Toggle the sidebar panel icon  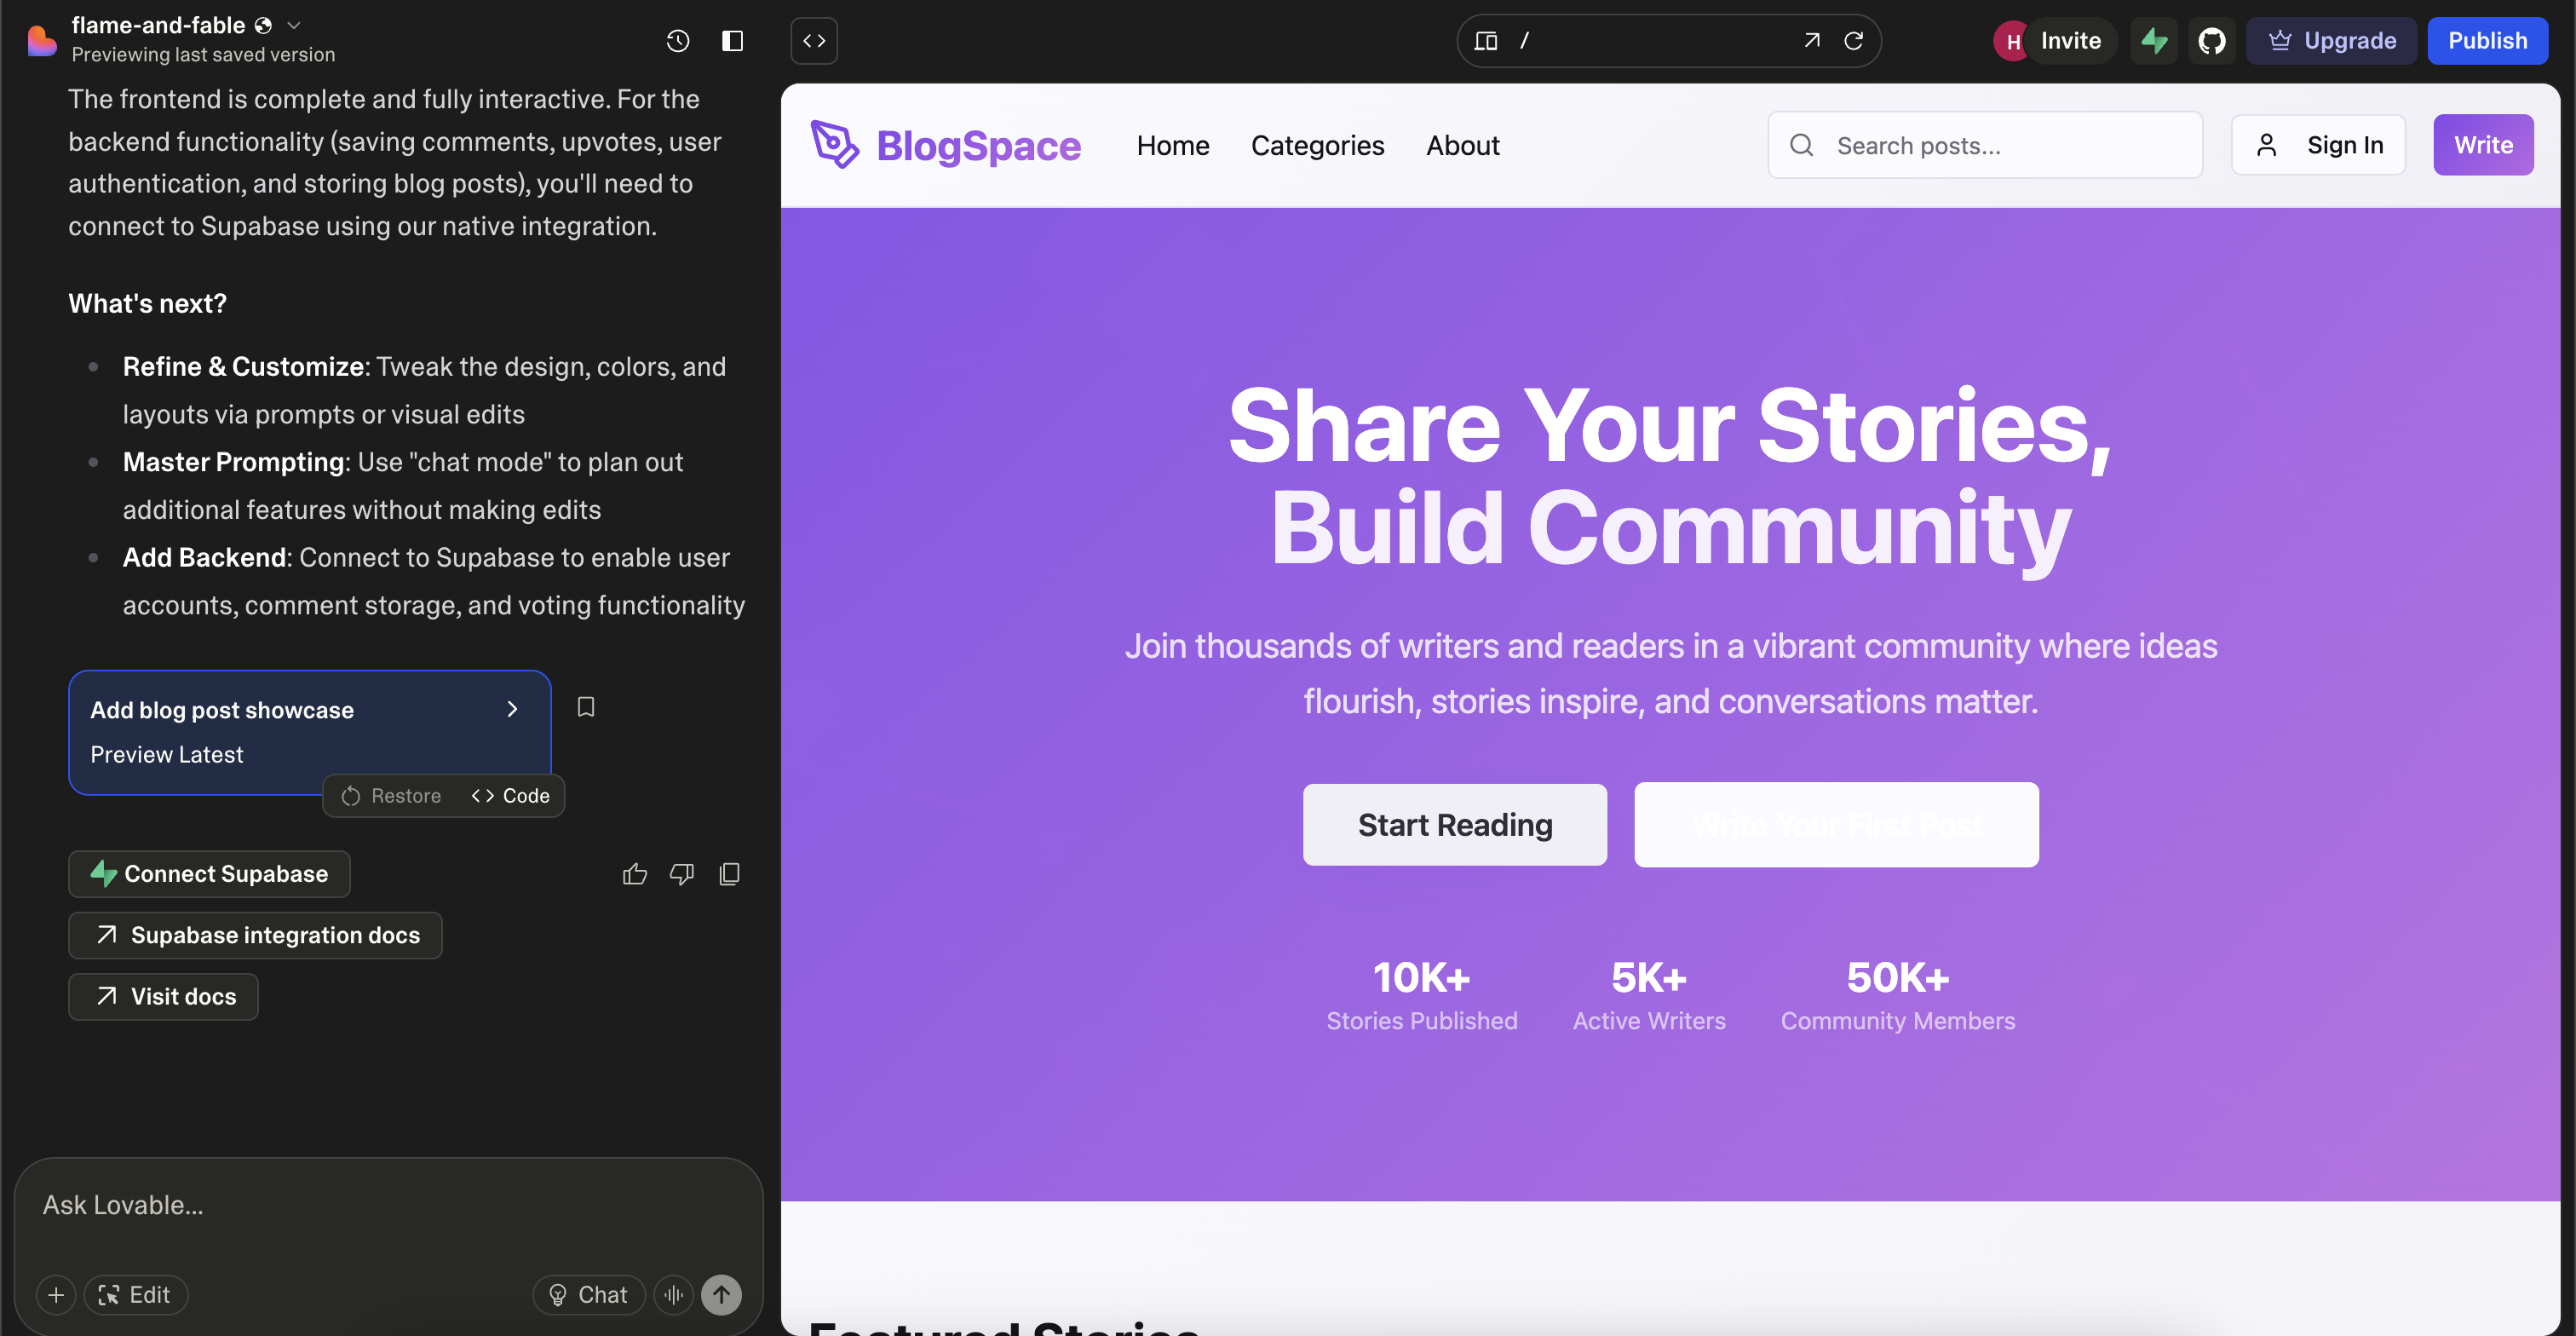pos(732,40)
